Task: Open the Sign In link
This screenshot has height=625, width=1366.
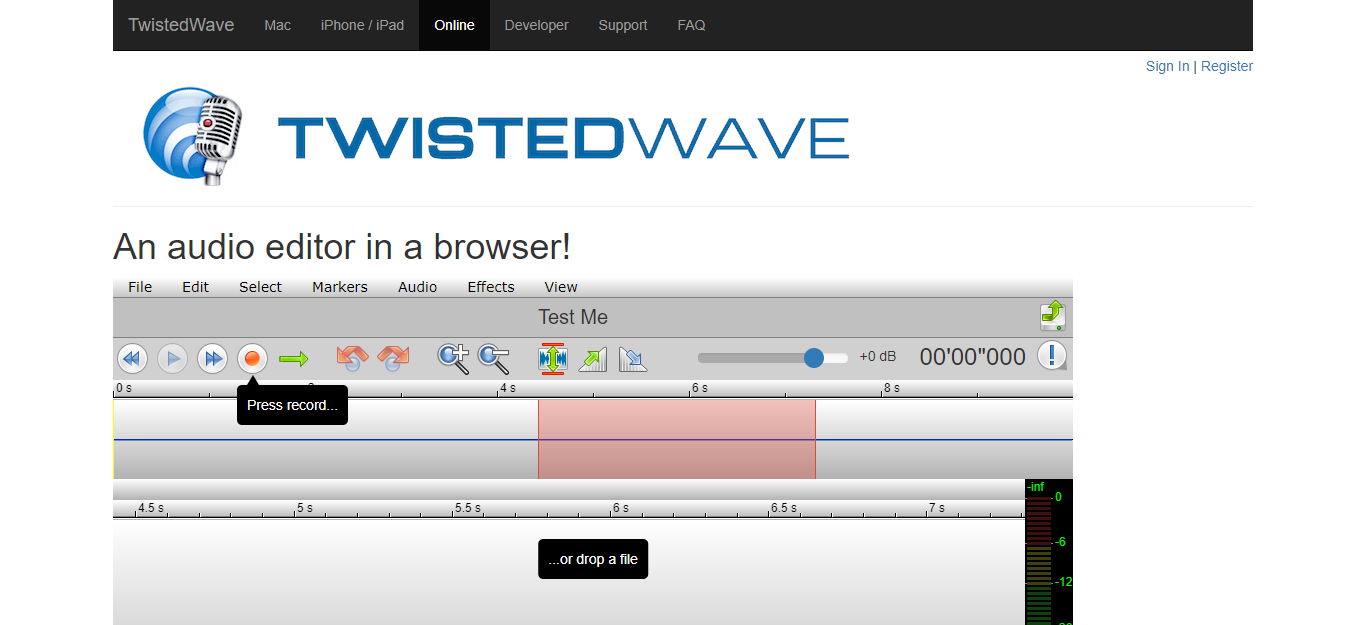Action: 1167,66
